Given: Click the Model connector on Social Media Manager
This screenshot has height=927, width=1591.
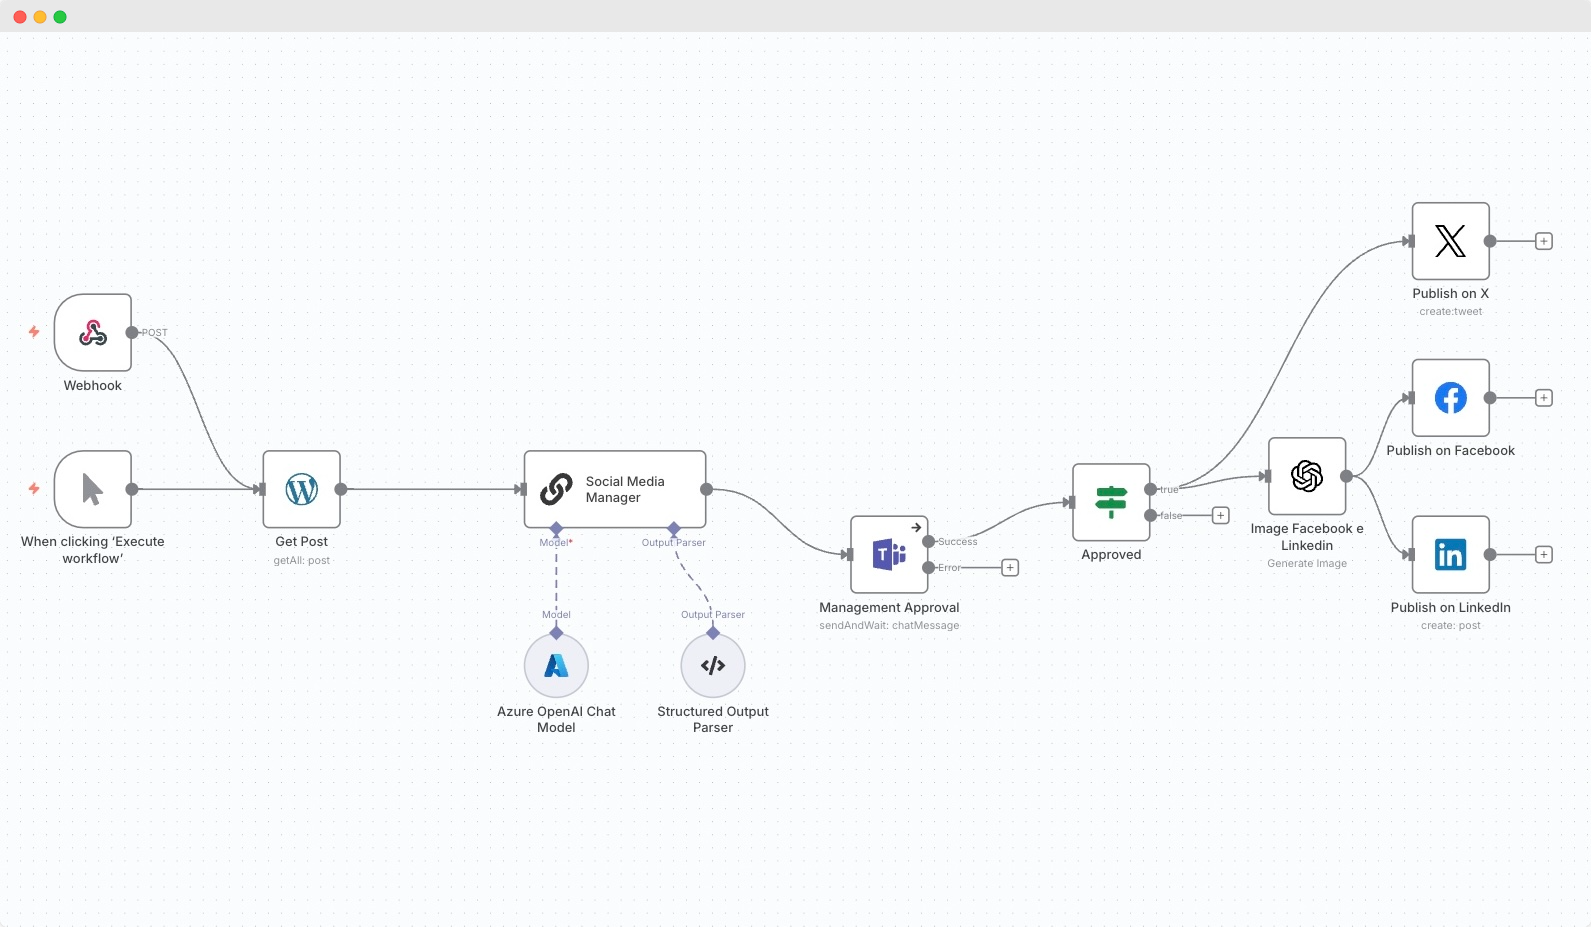Looking at the screenshot, I should point(556,528).
